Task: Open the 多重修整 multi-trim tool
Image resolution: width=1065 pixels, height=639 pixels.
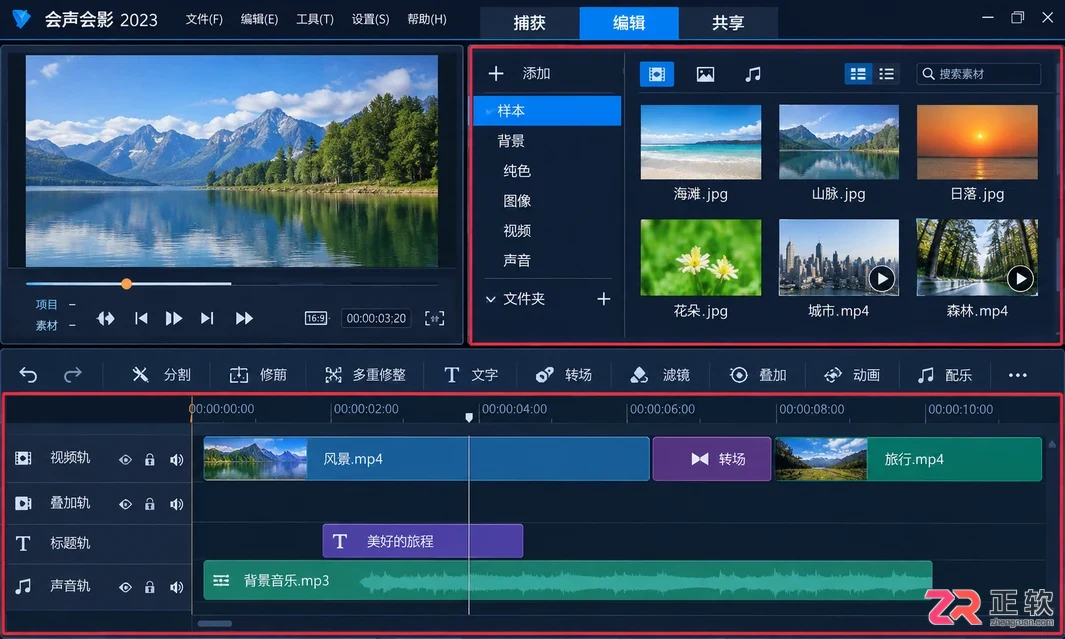Action: coord(365,375)
